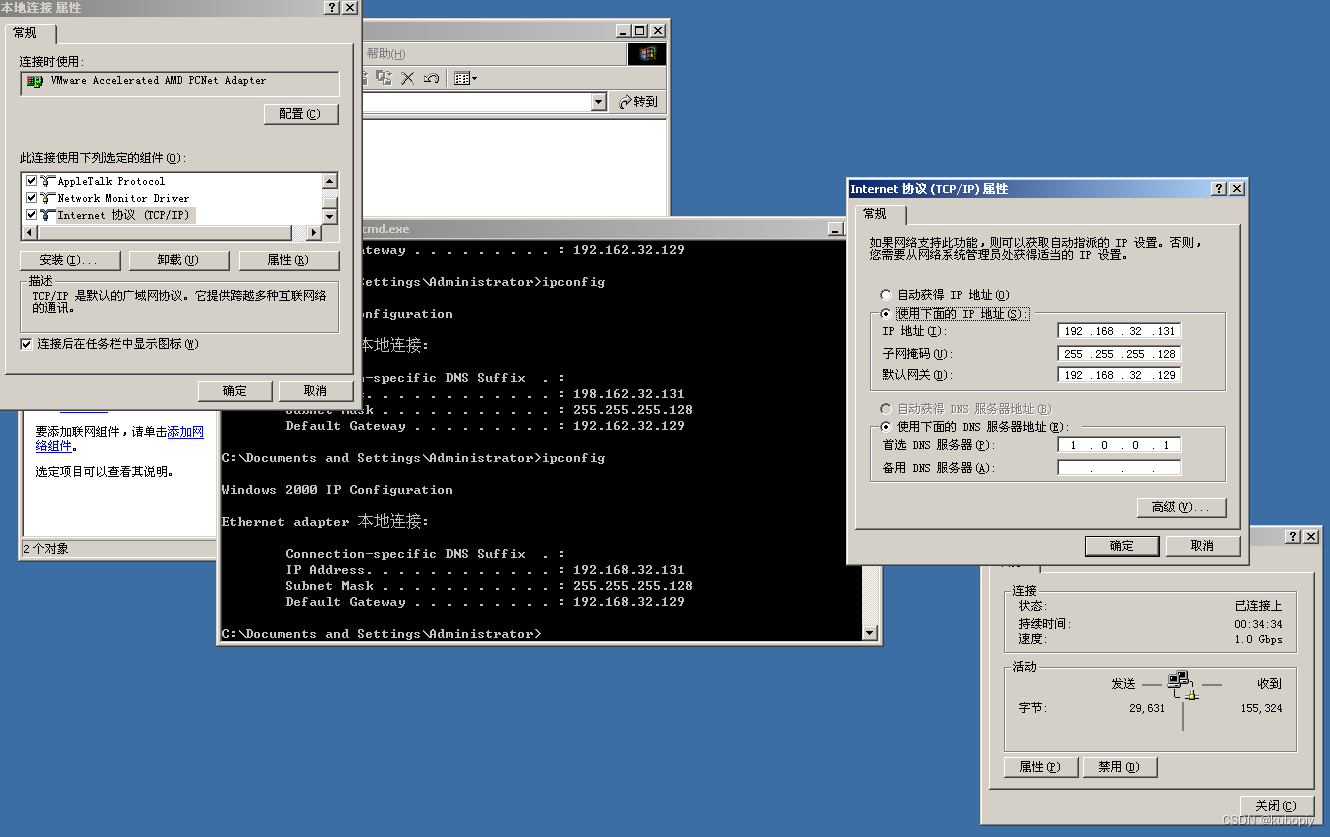Click 取消 in 本地连接 属性 dialog
Image resolution: width=1330 pixels, height=837 pixels.
316,391
